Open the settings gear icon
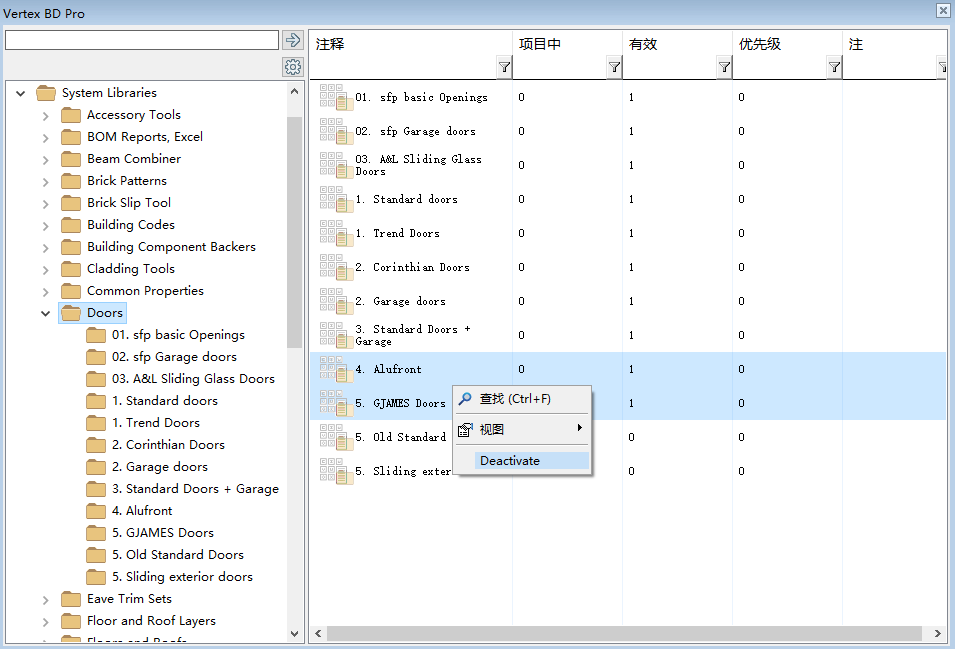955x649 pixels. (x=293, y=66)
